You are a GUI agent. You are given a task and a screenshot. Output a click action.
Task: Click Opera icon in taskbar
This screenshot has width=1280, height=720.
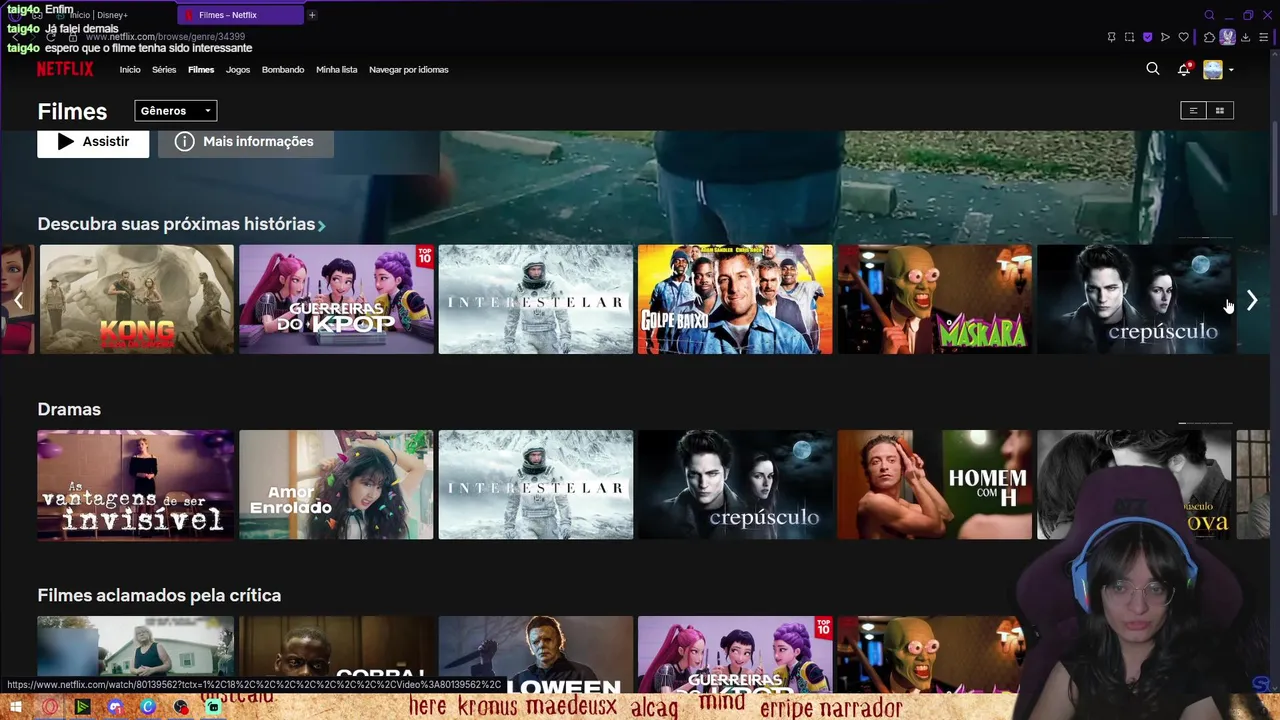pos(49,707)
